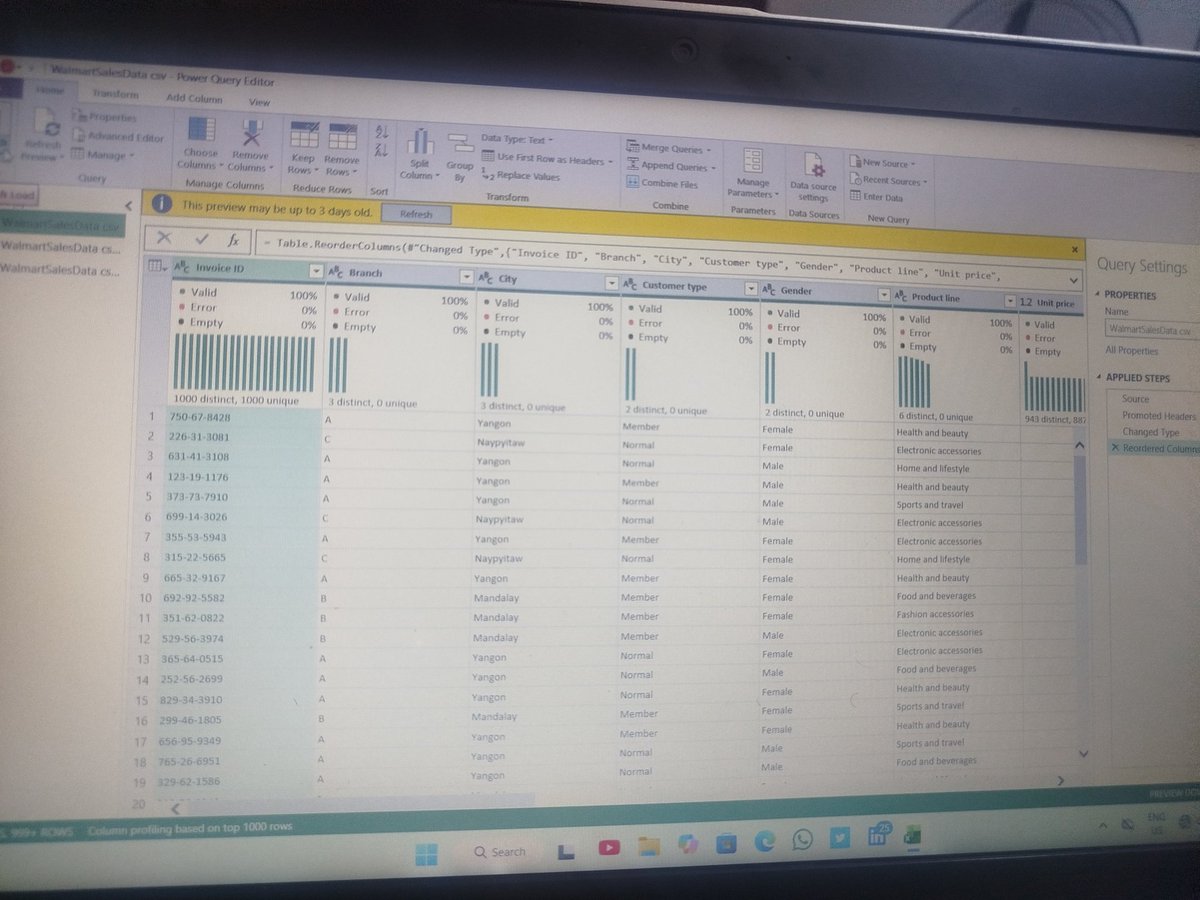Click the fx formula icon

click(233, 241)
